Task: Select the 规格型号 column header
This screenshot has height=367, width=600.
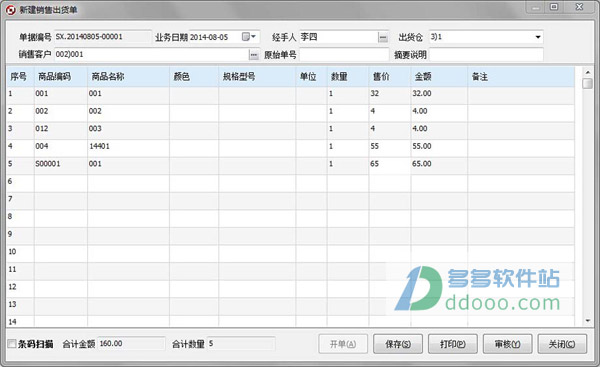Action: pyautogui.click(x=257, y=77)
